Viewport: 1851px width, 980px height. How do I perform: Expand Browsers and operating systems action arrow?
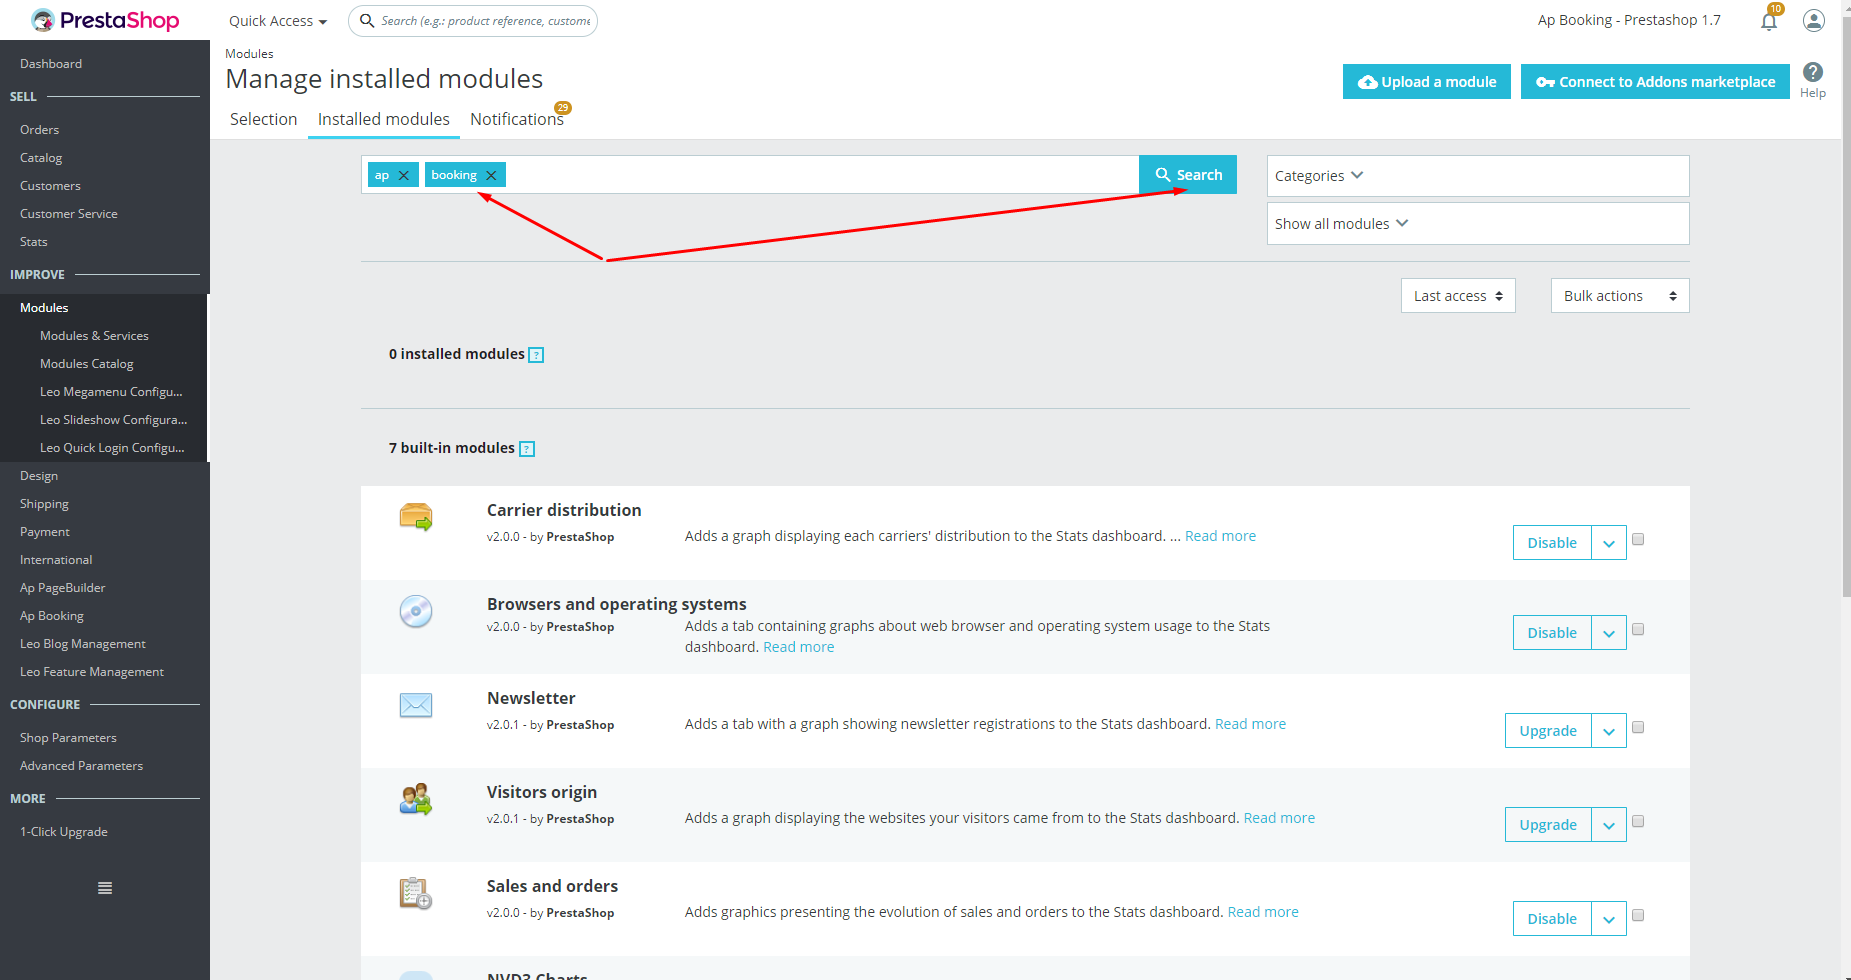[x=1609, y=633]
